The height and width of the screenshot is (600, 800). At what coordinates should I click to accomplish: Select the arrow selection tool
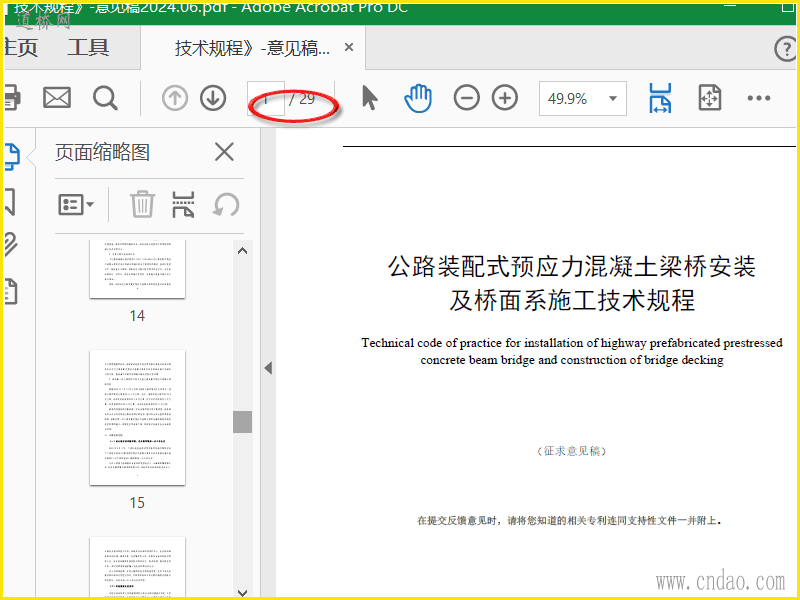coord(369,98)
